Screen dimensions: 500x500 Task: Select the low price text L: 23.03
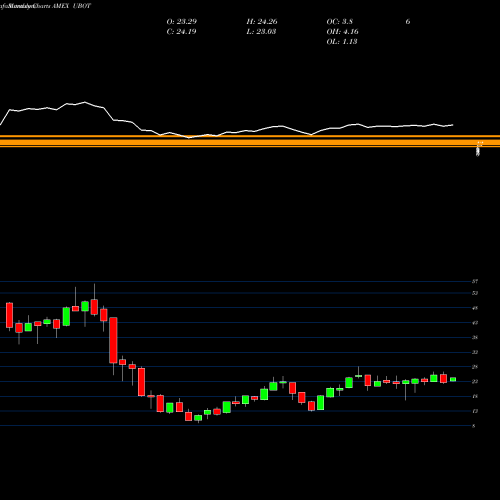coord(261,32)
